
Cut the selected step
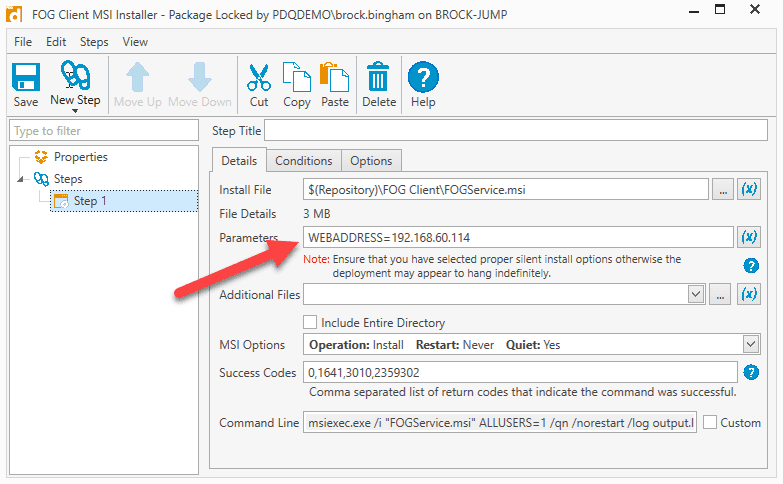click(x=259, y=84)
